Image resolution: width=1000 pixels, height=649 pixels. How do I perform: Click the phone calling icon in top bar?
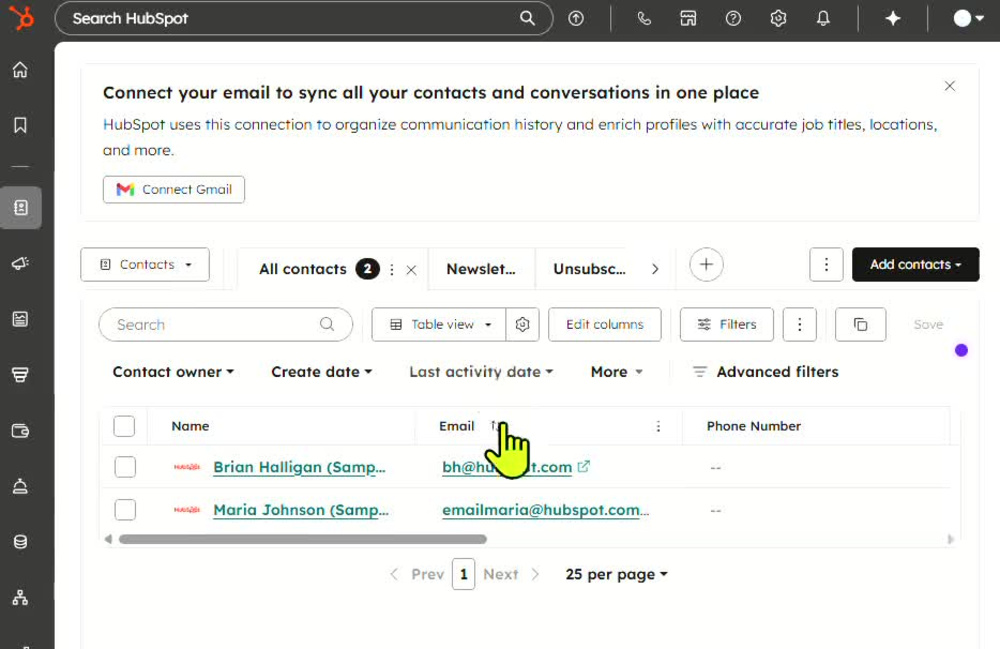[x=644, y=18]
